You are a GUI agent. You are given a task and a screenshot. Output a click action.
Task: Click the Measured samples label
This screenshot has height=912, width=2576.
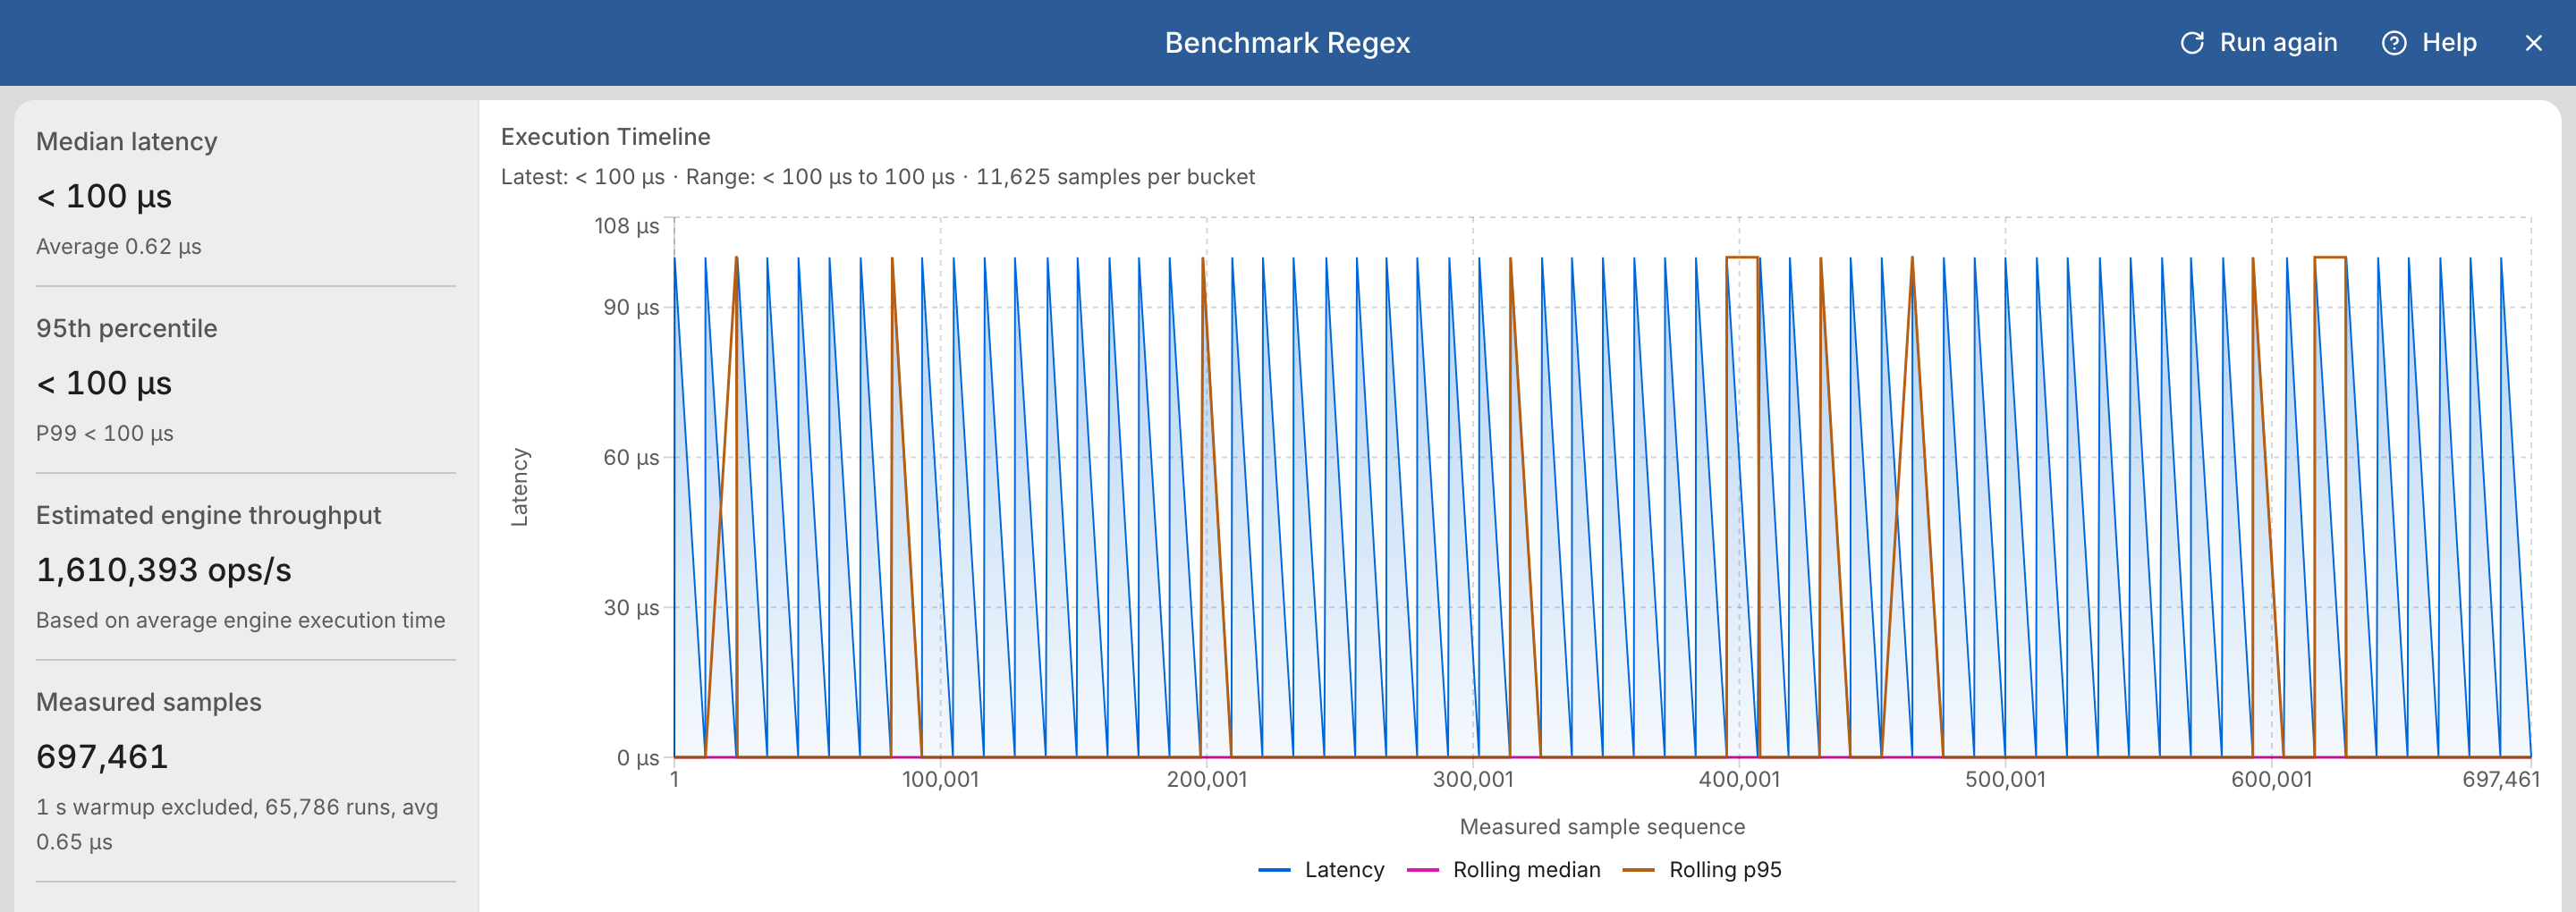click(x=149, y=702)
